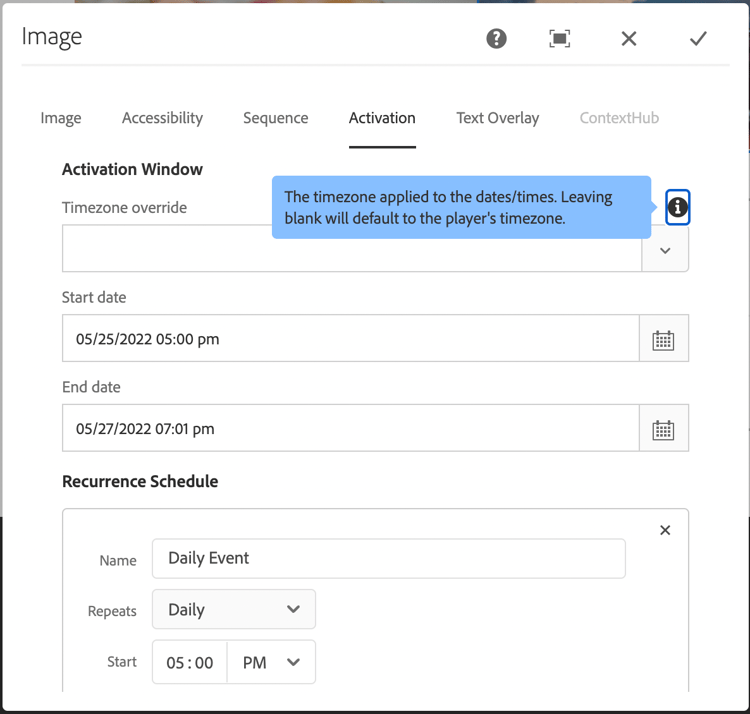Open the End date calendar picker

(663, 429)
